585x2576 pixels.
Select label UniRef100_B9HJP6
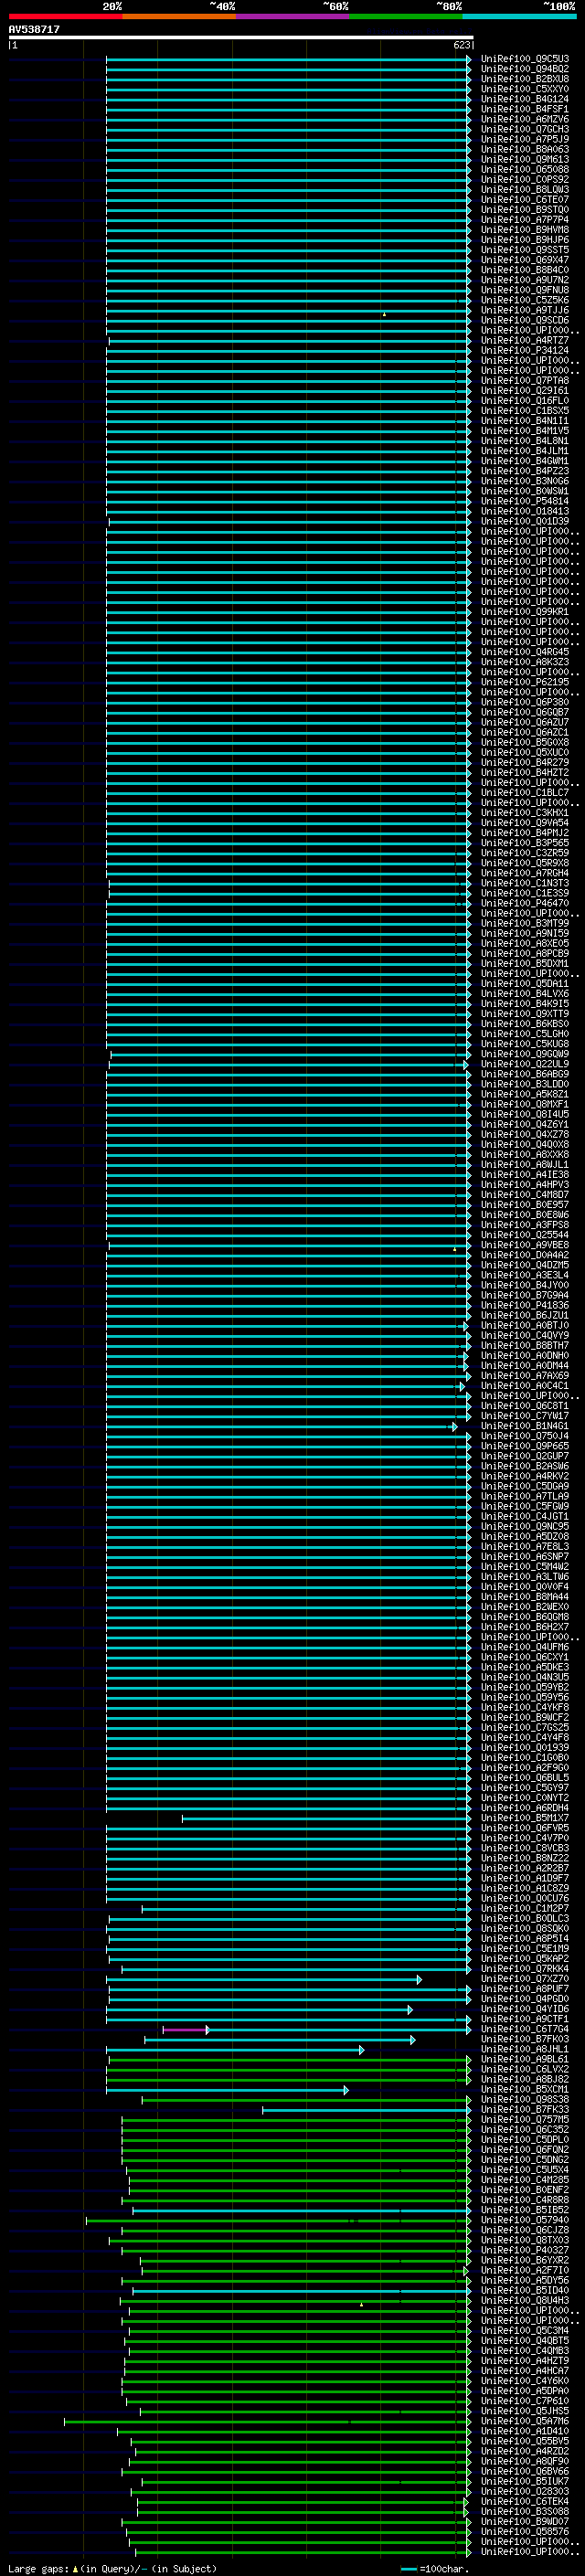pos(524,240)
